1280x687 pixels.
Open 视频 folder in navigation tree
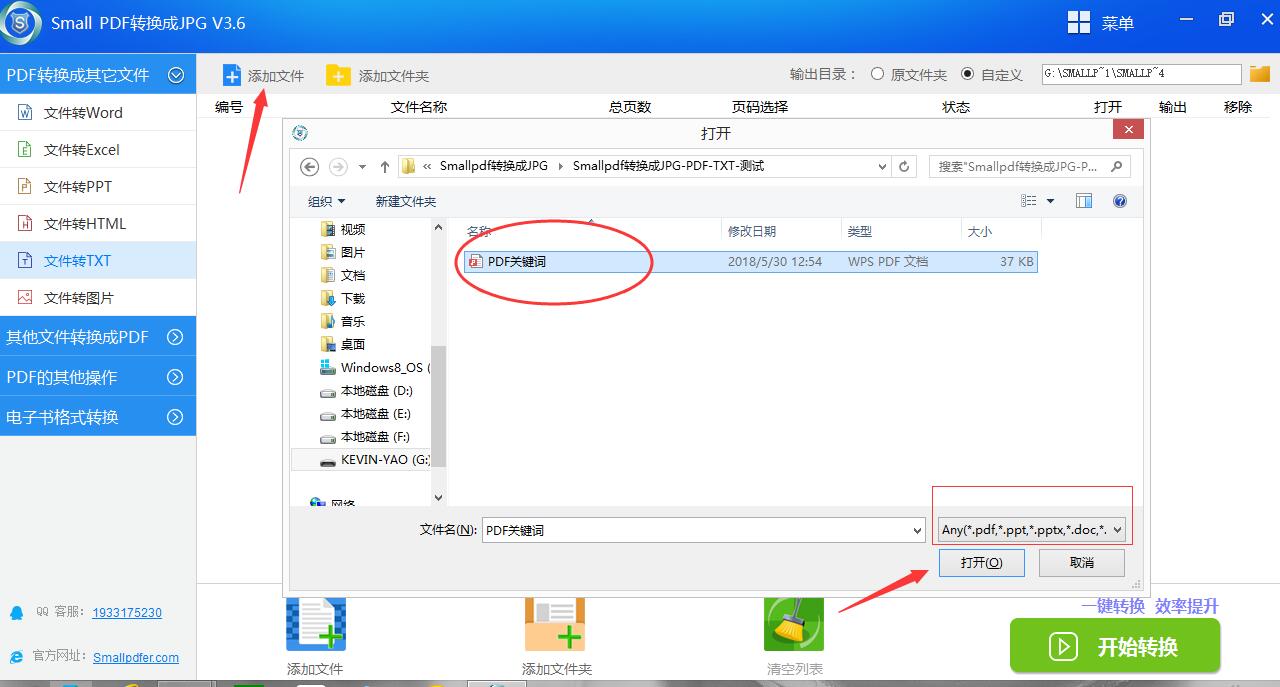(343, 229)
